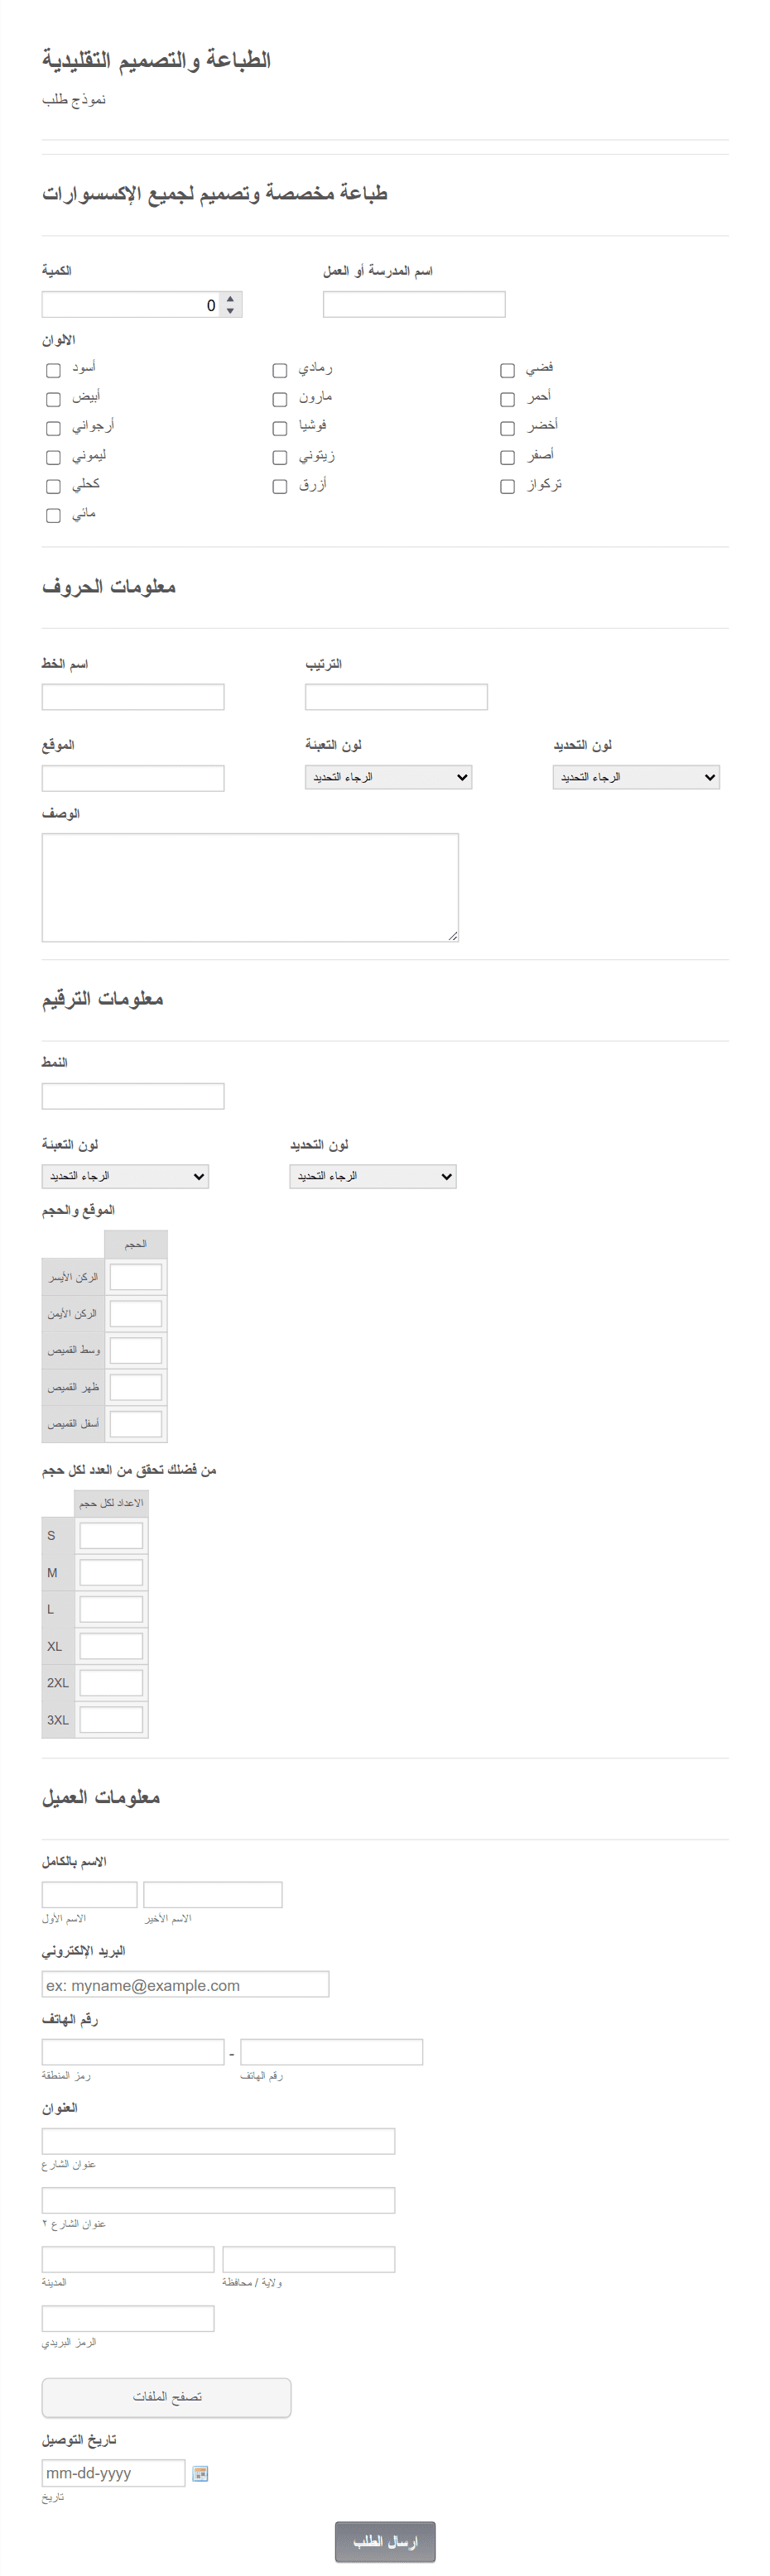Focus the ظهر القميص size cell

coord(136,1387)
